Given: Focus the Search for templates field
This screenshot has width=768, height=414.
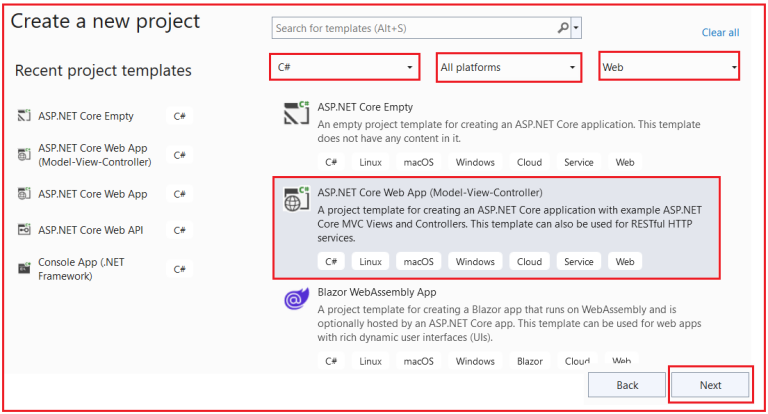Looking at the screenshot, I should coord(412,28).
